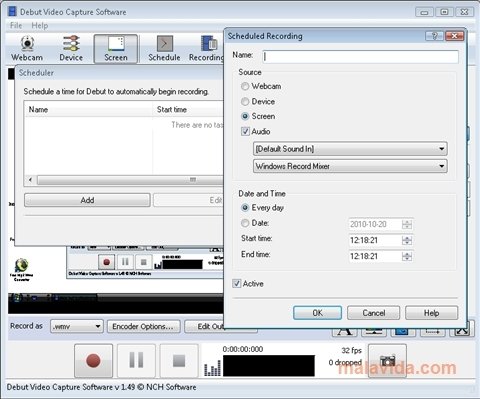Toggle the Active checkbox
Screen dimensions: 480x399
[x=236, y=284]
